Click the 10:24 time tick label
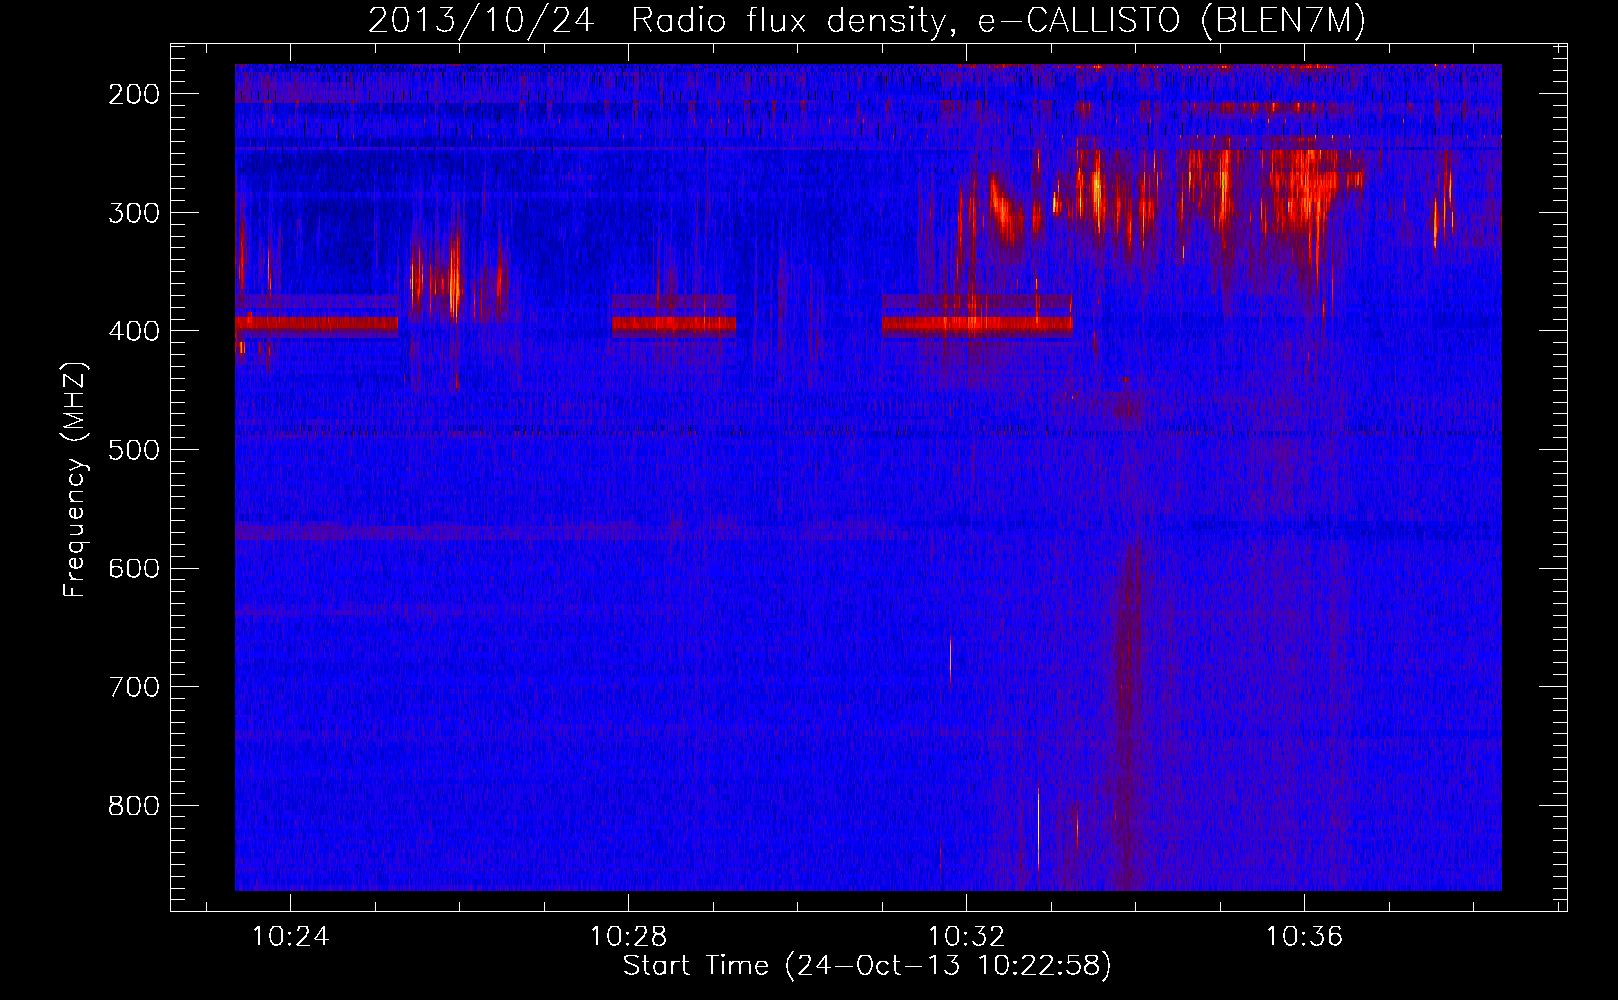 (290, 937)
